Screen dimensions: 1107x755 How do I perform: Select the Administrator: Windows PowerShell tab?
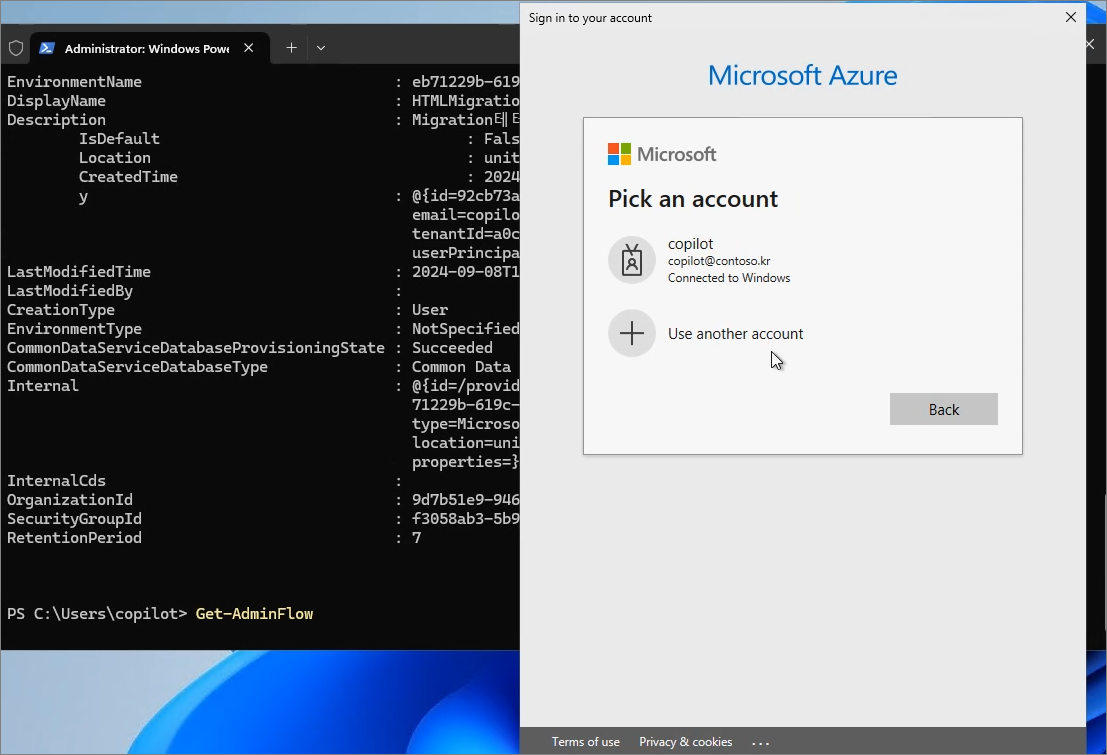pos(150,48)
